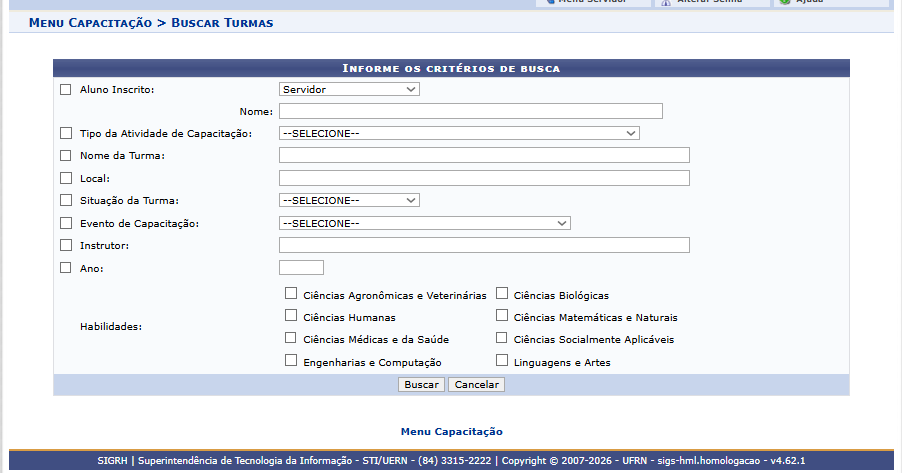This screenshot has height=473, width=902.
Task: Expand the Evento de Capacitação dropdown
Action: click(x=425, y=223)
